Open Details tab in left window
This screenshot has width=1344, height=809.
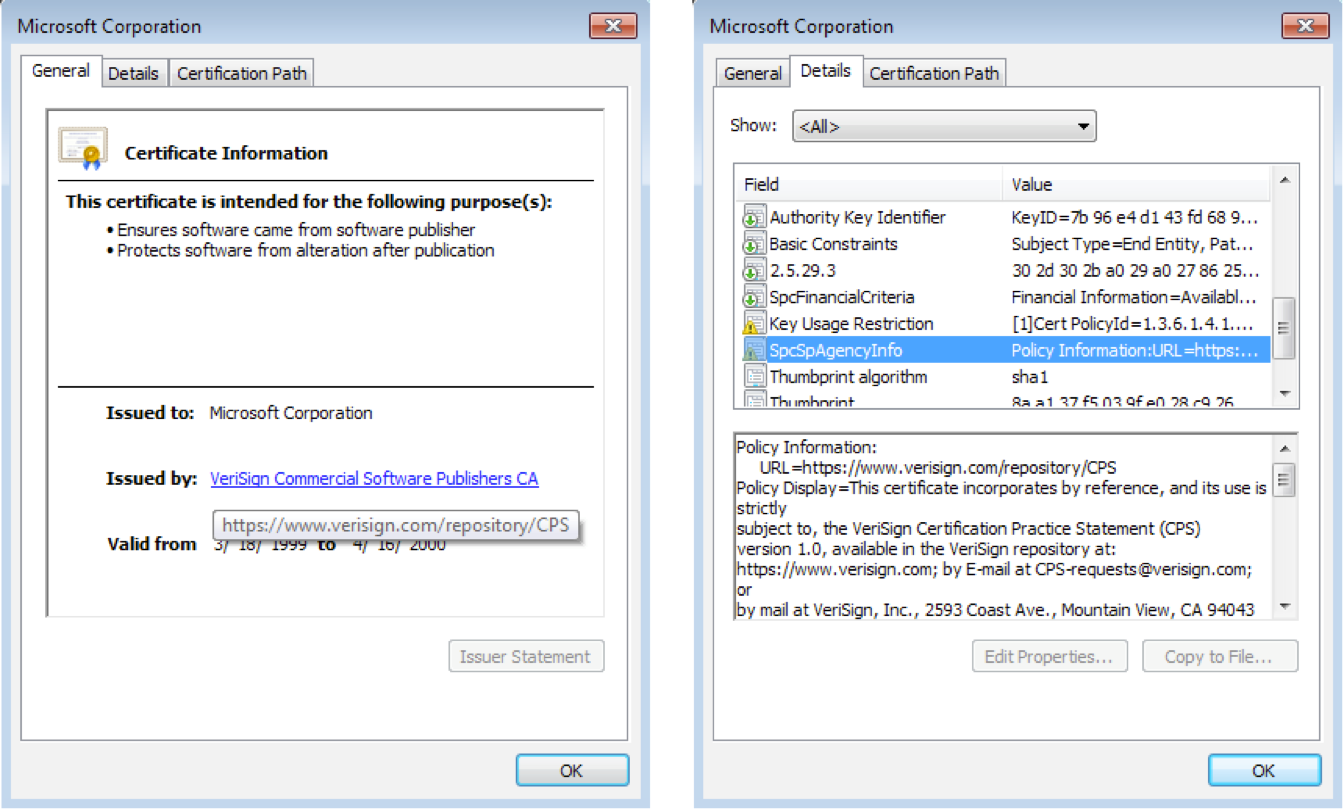click(133, 73)
